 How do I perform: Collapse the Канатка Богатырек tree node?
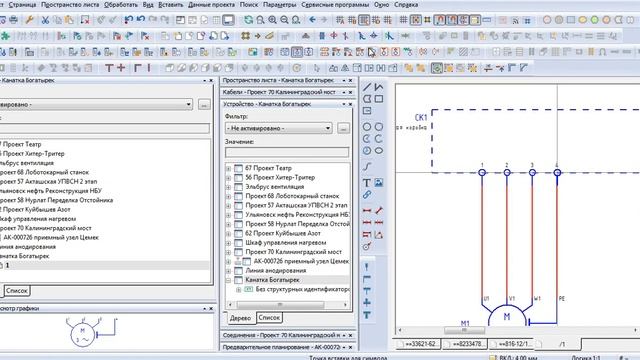(x=229, y=280)
